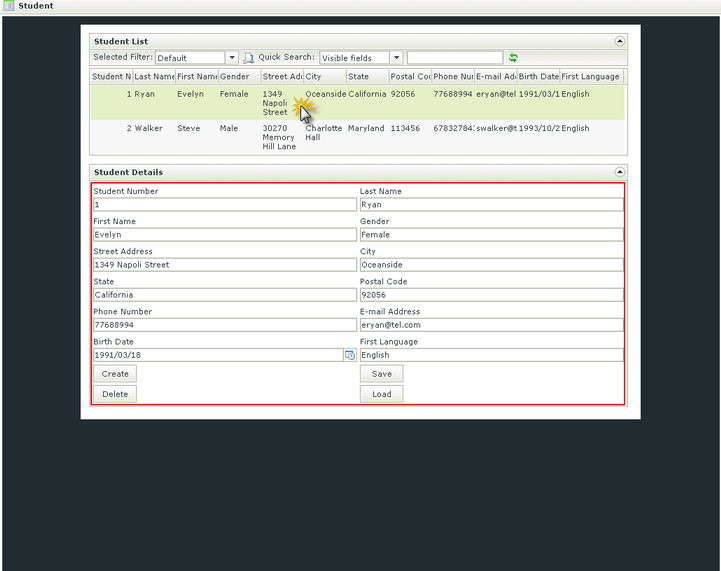Click the Male gender cell
This screenshot has width=721, height=571.
pos(229,128)
